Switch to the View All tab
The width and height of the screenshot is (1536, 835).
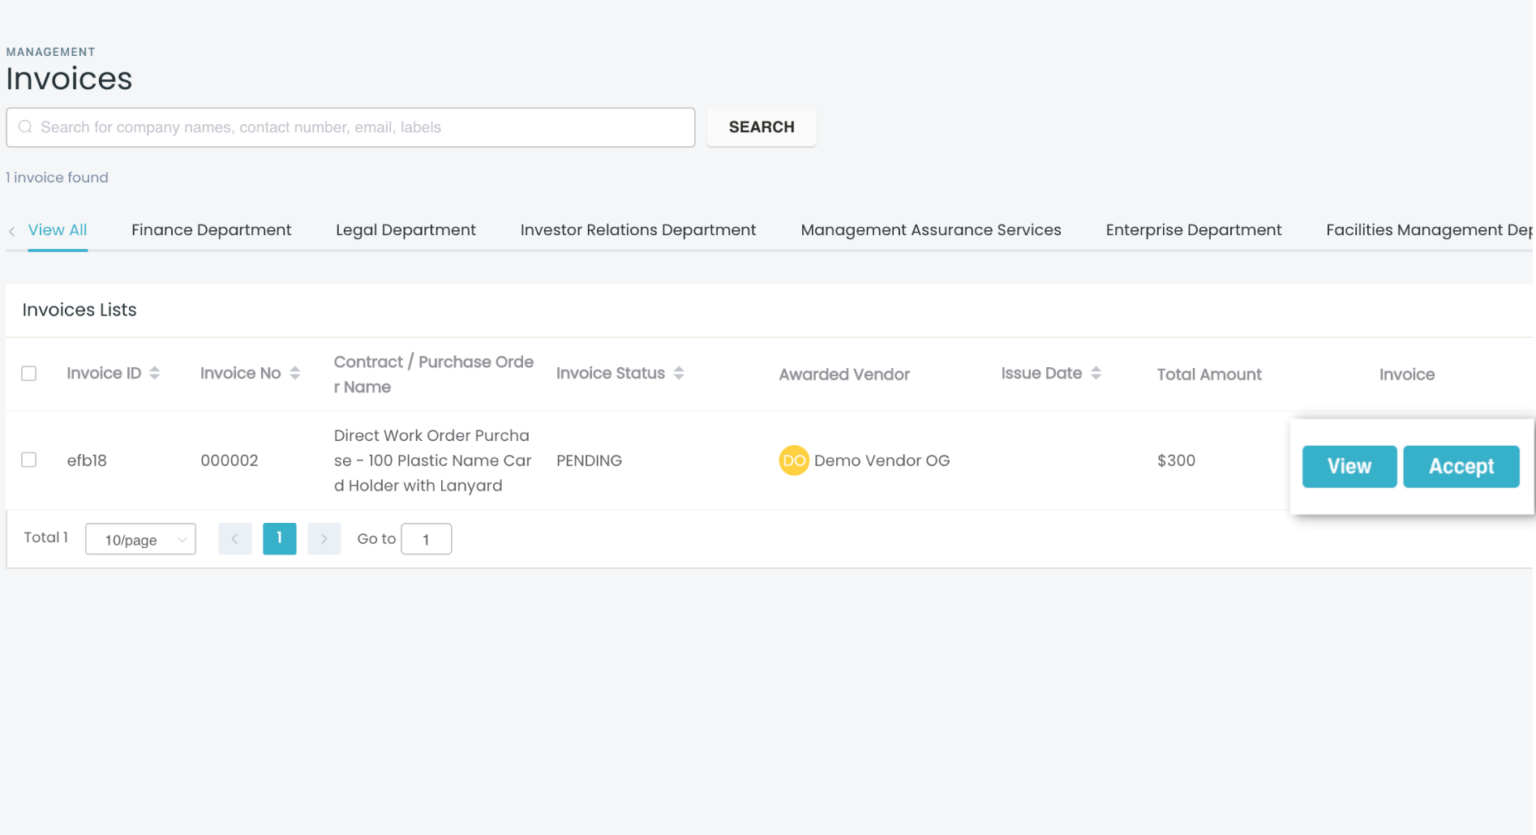coord(58,230)
